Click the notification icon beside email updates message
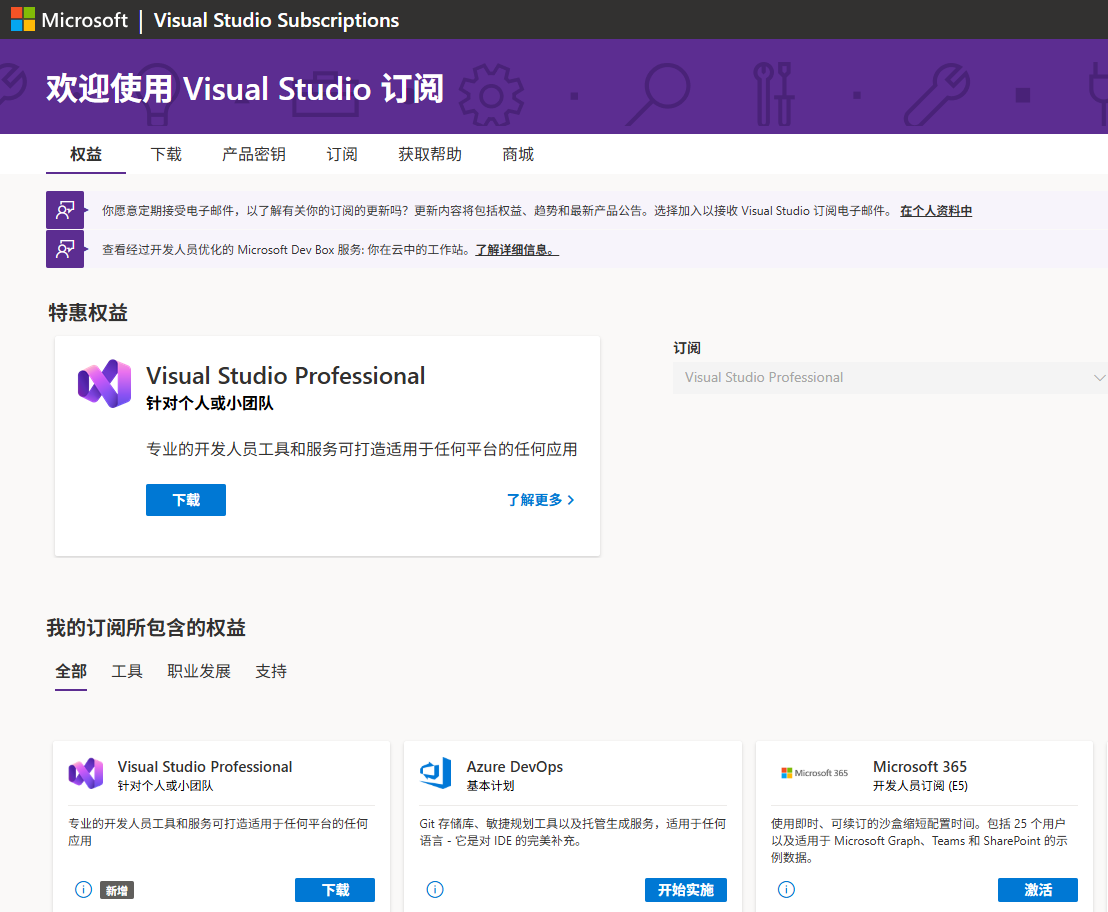This screenshot has width=1108, height=912. click(65, 210)
